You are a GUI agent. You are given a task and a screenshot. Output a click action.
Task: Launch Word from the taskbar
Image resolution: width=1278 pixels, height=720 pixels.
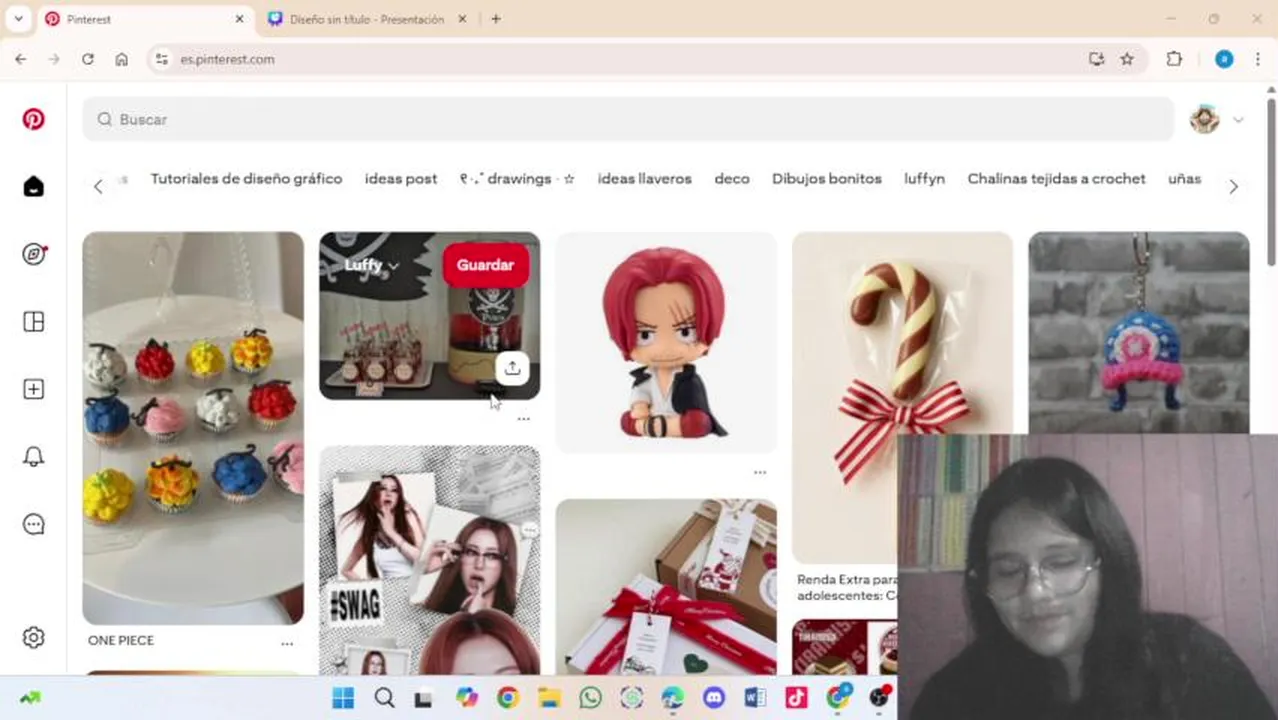tap(755, 698)
